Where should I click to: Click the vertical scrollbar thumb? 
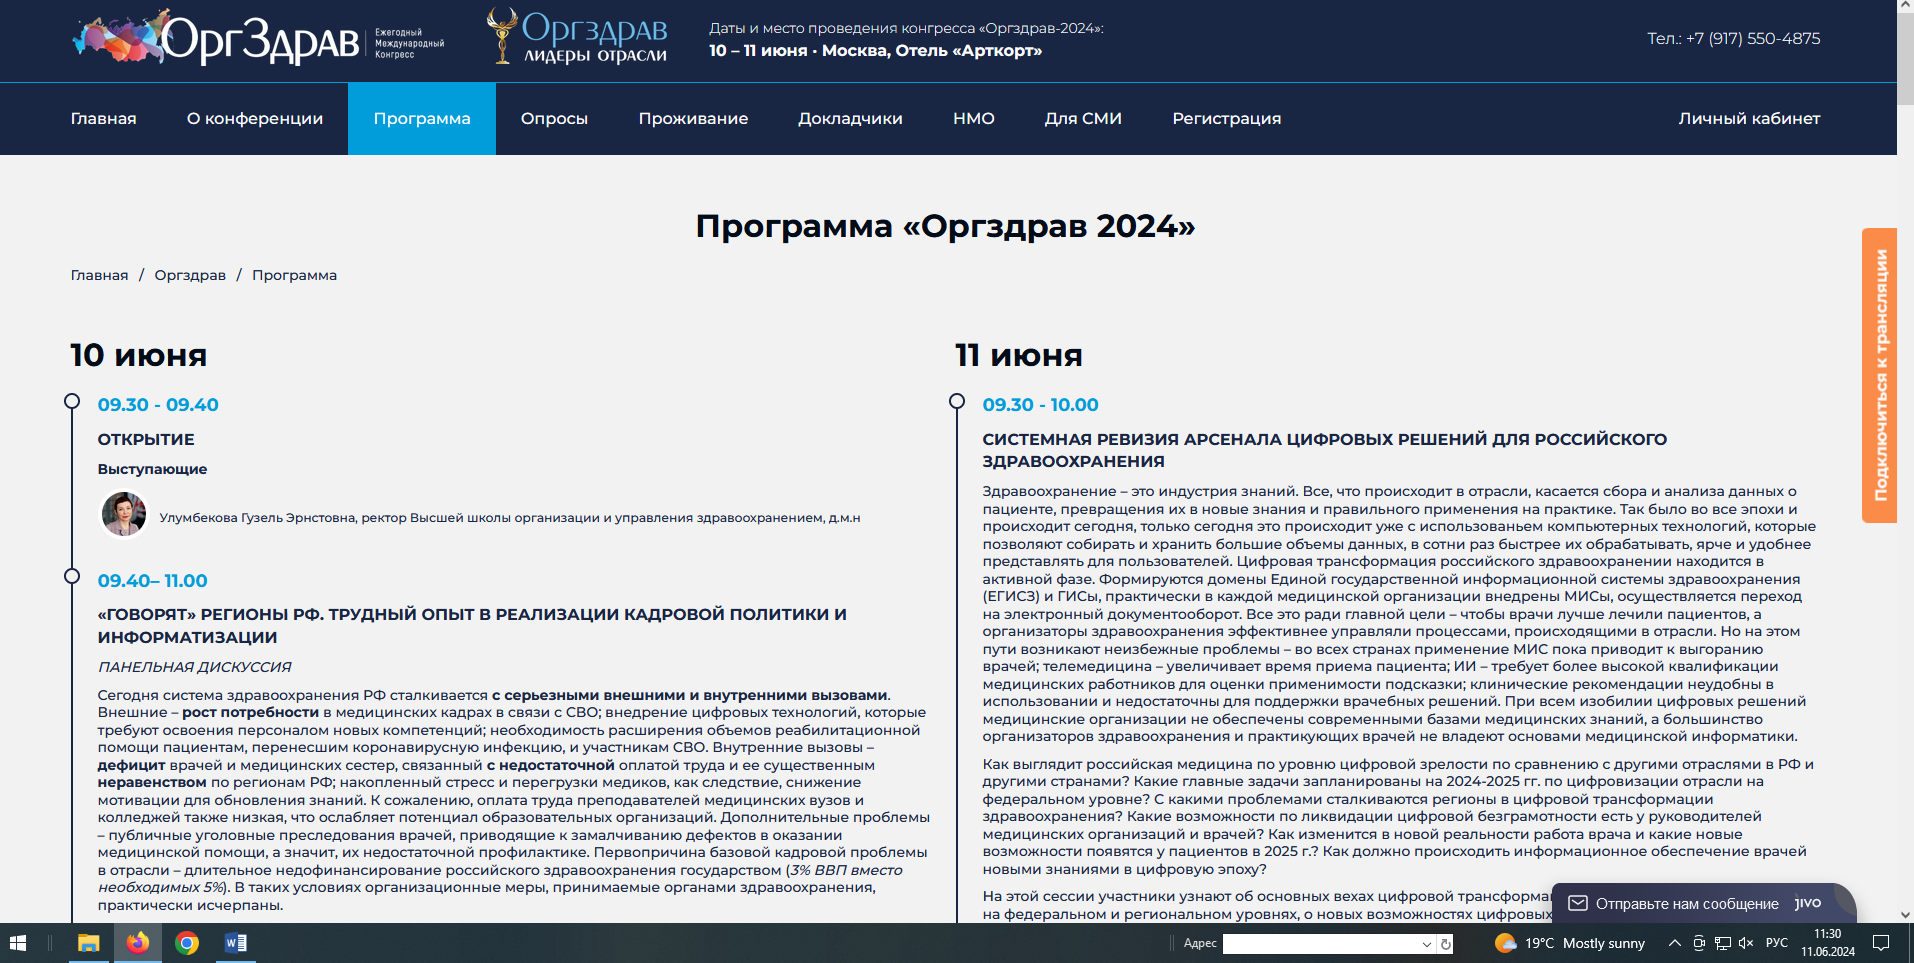1905,59
